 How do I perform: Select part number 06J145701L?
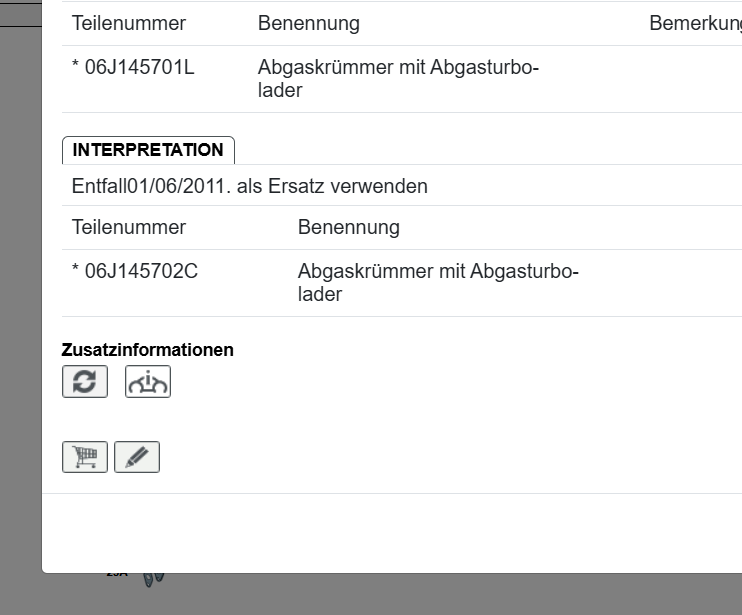click(139, 68)
